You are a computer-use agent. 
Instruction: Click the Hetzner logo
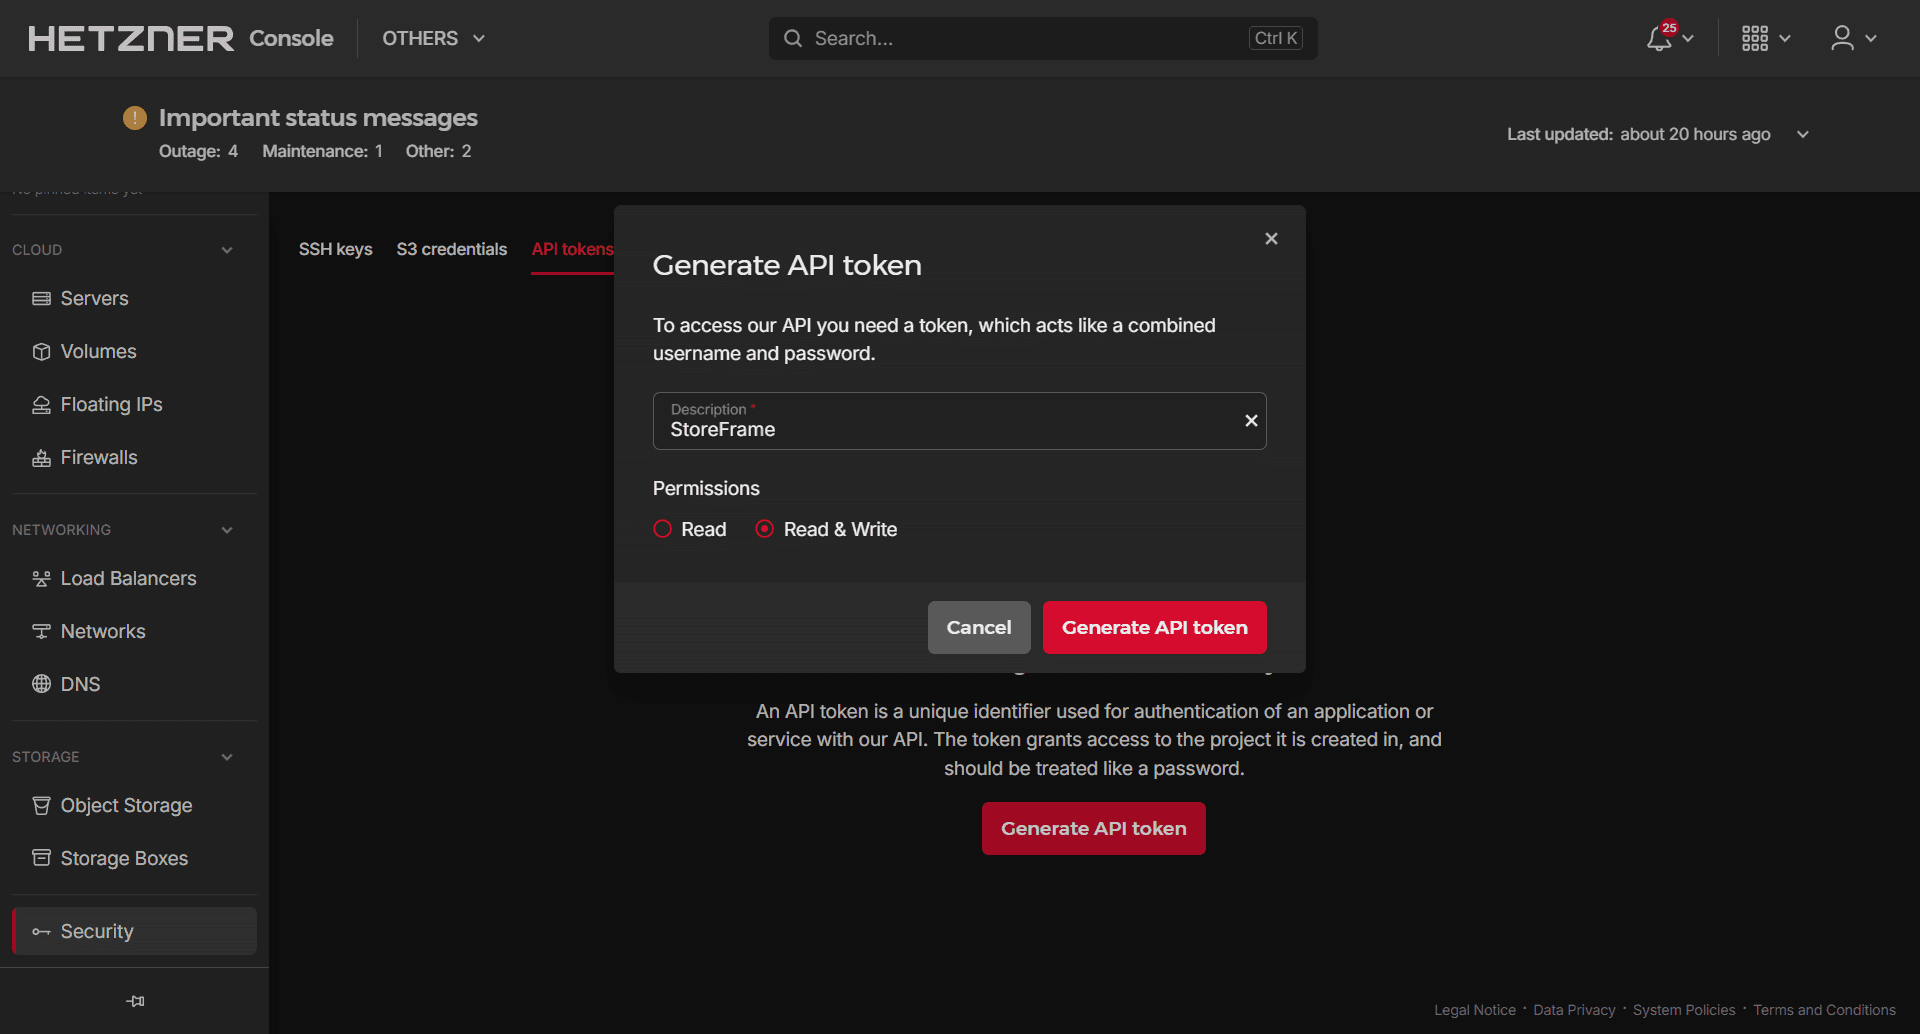pyautogui.click(x=131, y=38)
